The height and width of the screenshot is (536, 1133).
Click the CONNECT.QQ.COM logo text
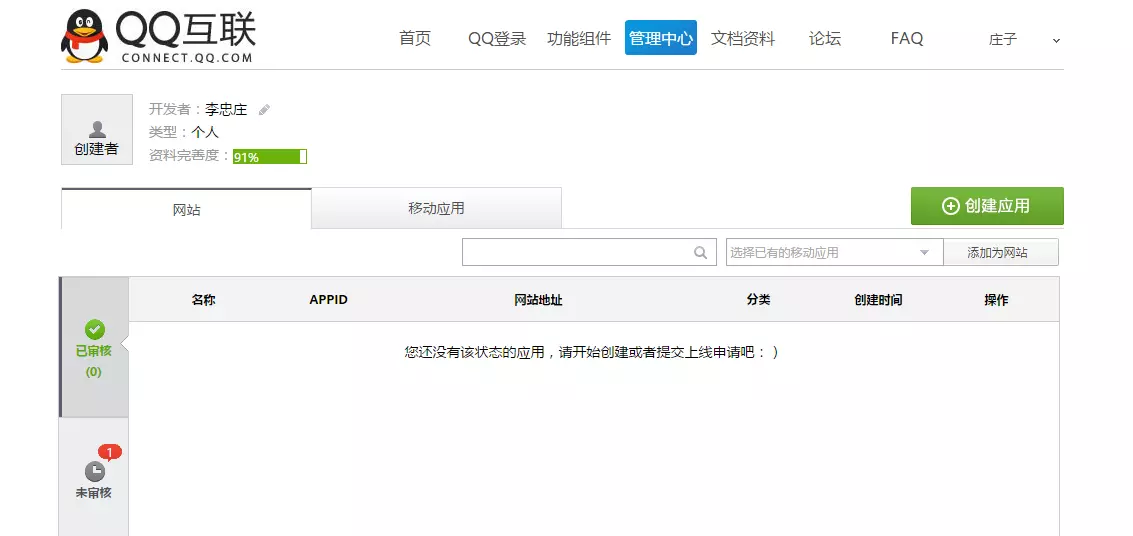tap(187, 58)
